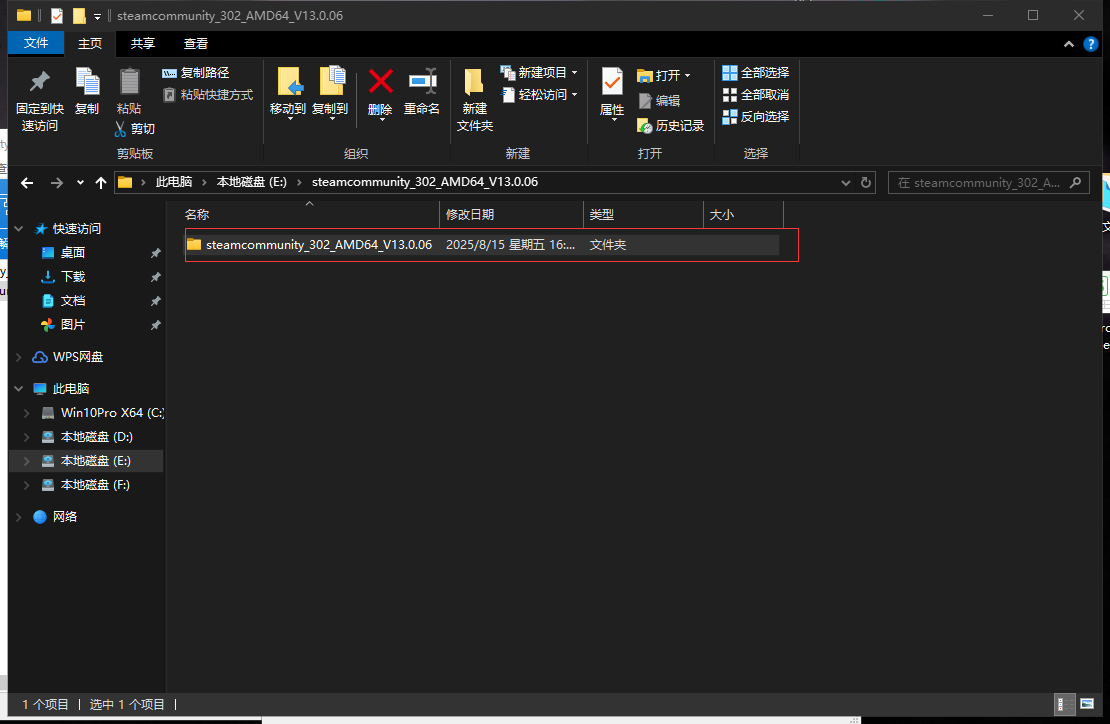This screenshot has width=1110, height=724.
Task: Click 全部选择 to select all items
Action: click(755, 72)
